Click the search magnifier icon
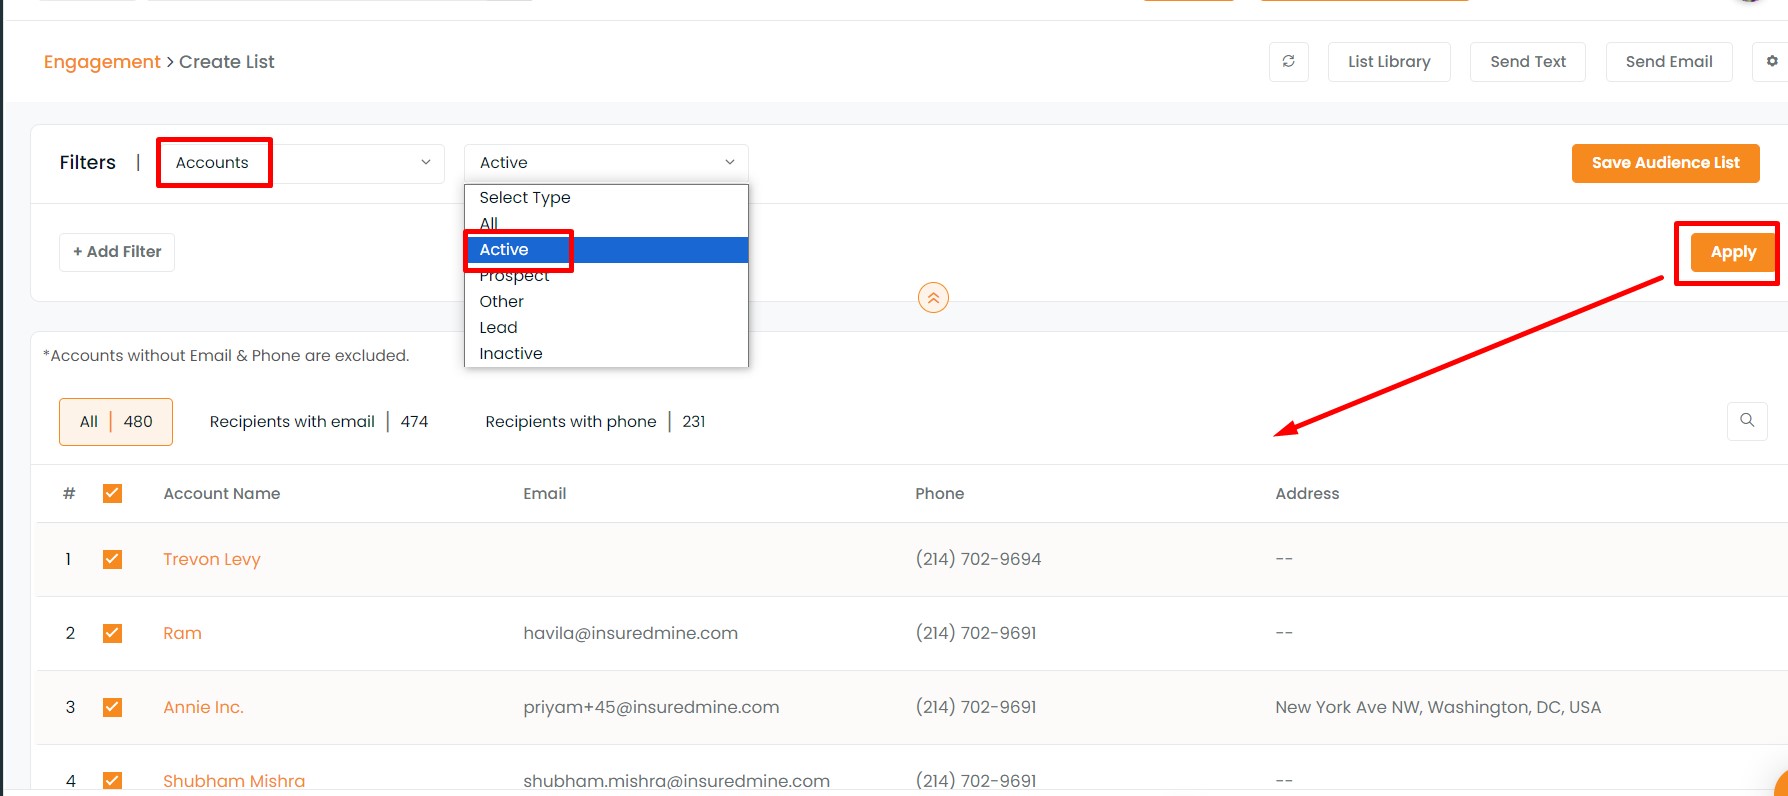Image resolution: width=1788 pixels, height=796 pixels. coord(1747,421)
